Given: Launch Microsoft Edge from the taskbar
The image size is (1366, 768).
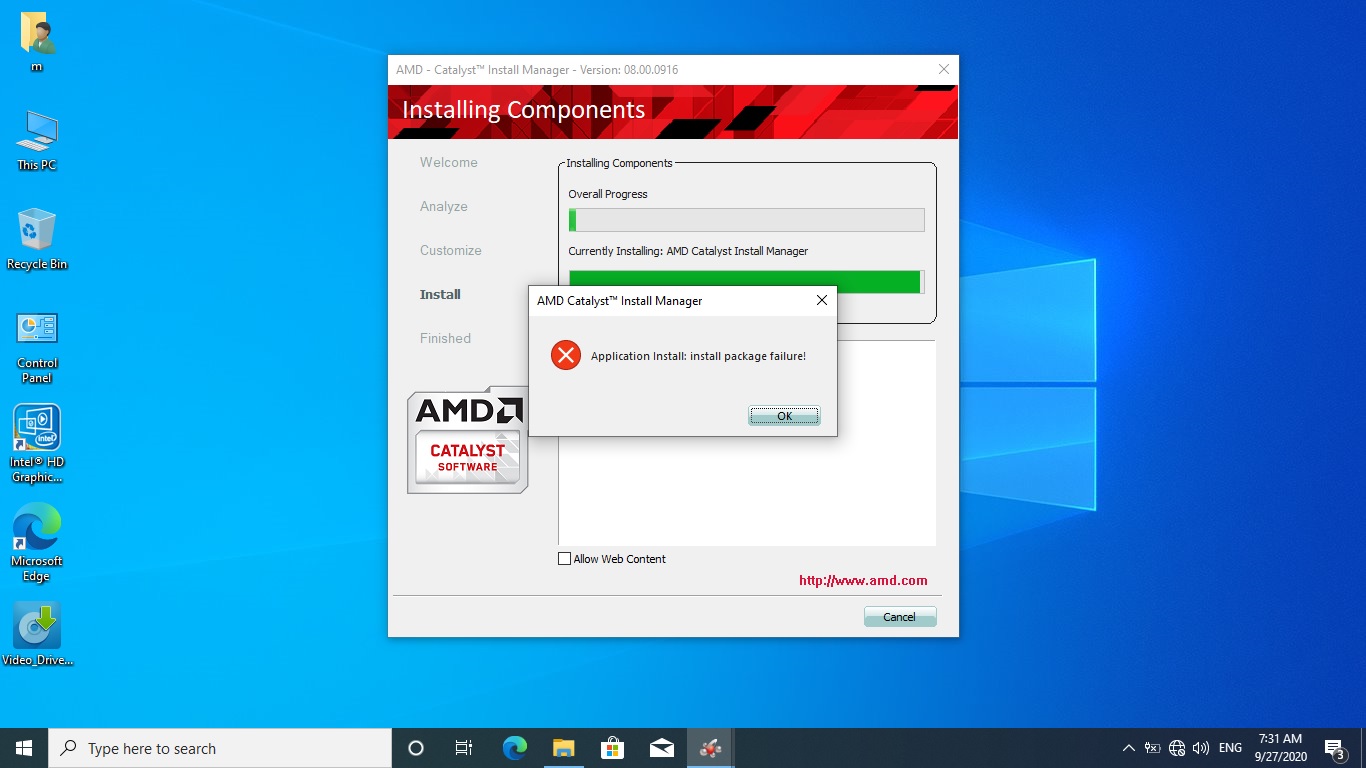Looking at the screenshot, I should tap(514, 748).
